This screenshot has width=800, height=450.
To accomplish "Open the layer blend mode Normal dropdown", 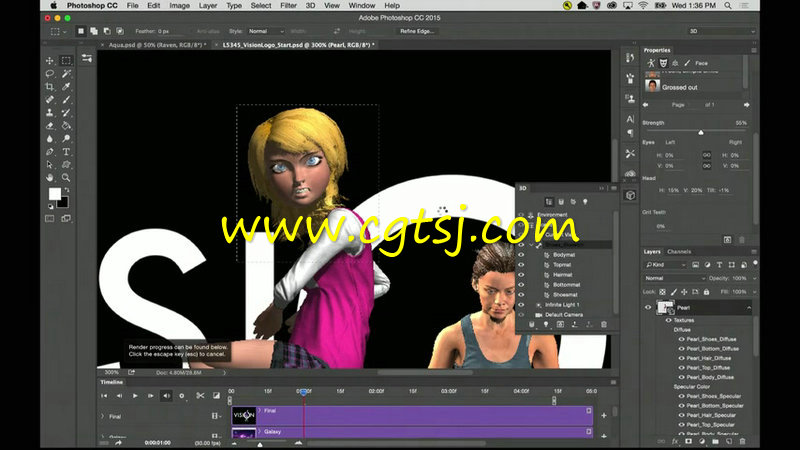I will tap(674, 279).
